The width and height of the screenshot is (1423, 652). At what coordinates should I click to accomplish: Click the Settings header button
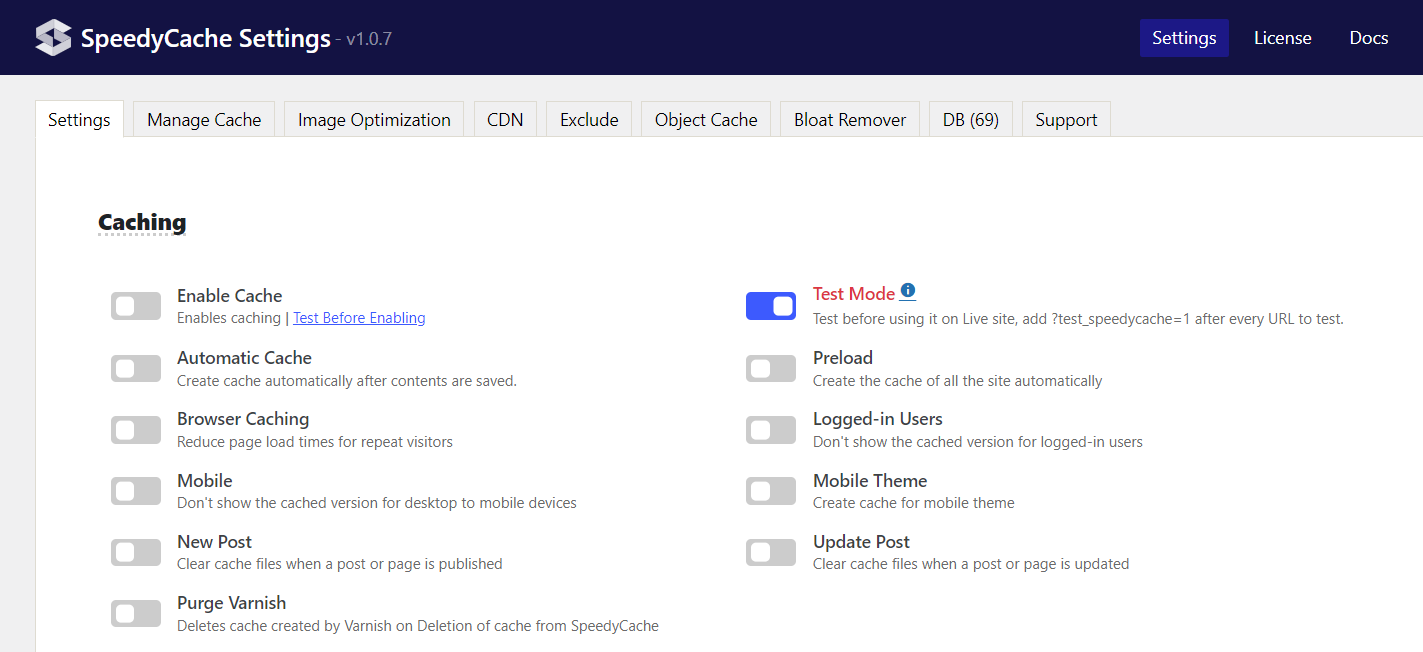pyautogui.click(x=1184, y=38)
